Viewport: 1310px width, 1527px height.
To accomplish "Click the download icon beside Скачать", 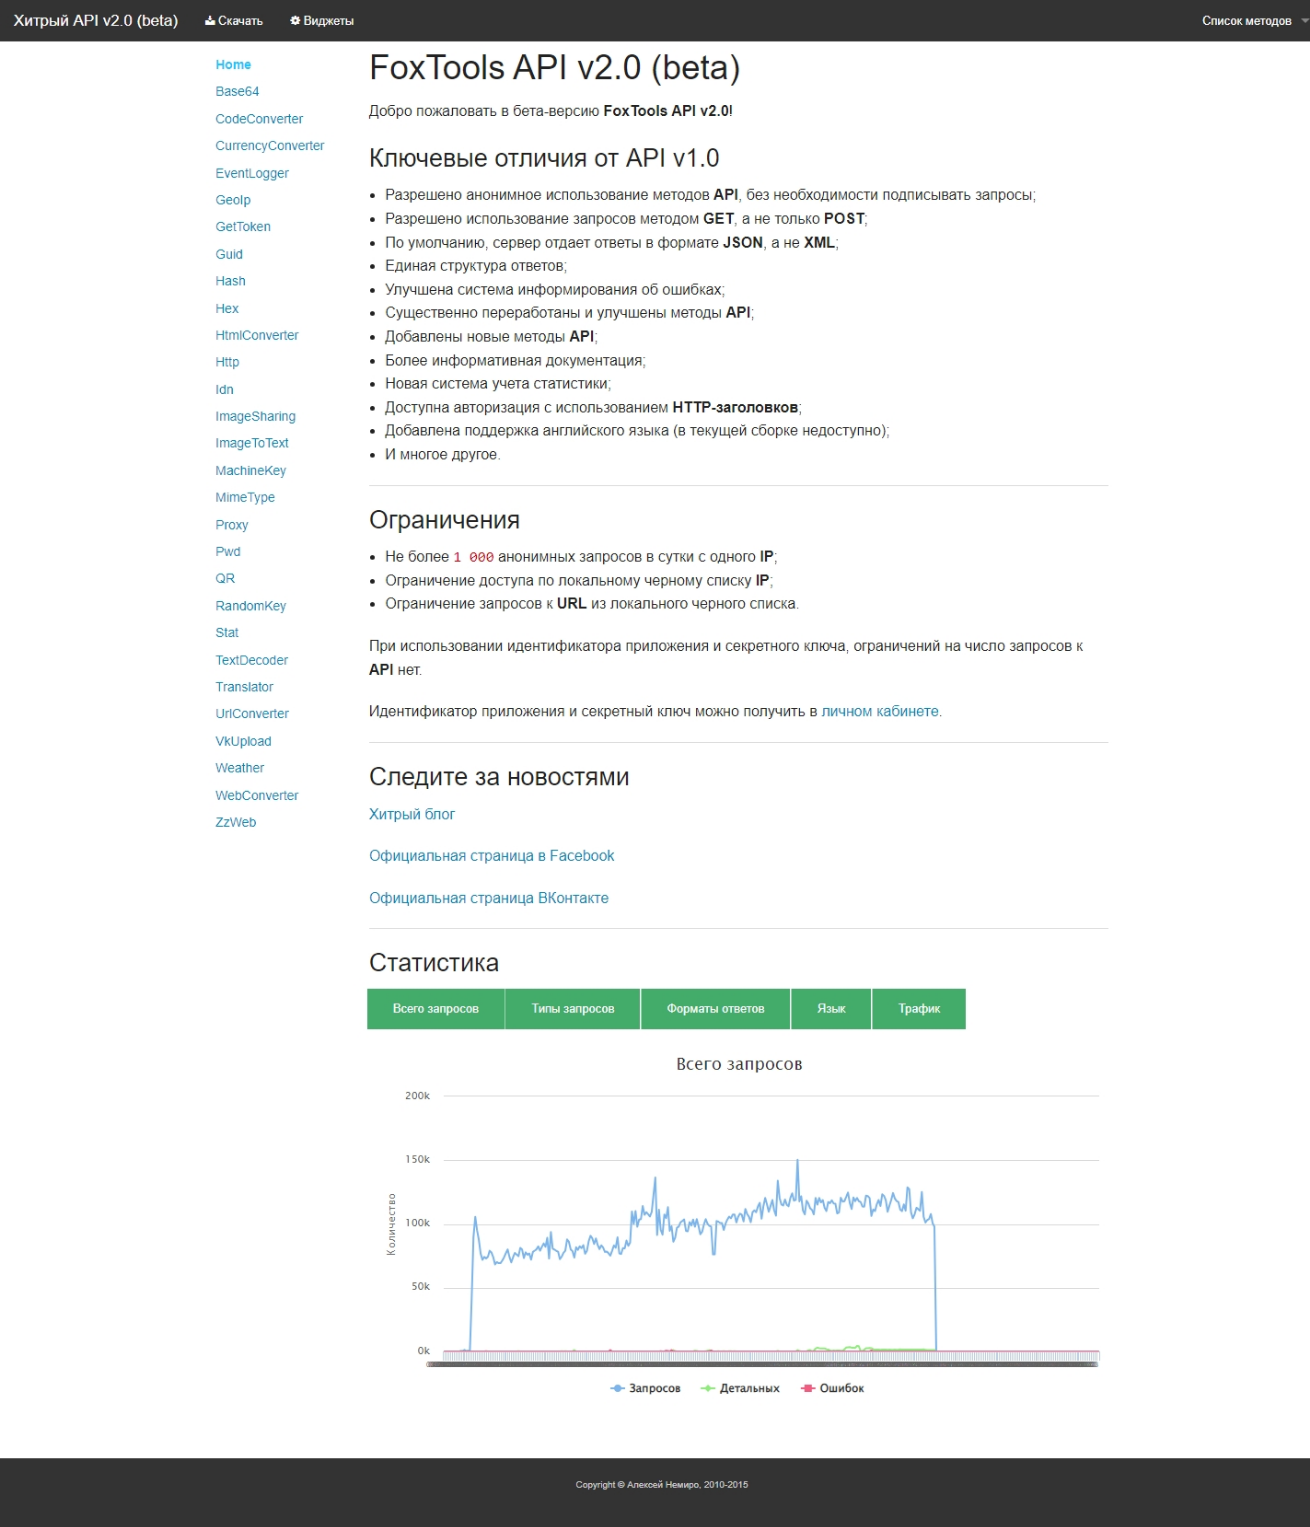I will point(210,21).
